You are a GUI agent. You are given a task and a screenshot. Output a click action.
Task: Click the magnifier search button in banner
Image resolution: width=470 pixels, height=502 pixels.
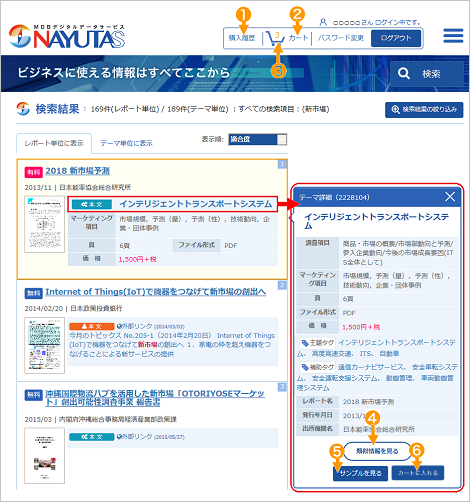(426, 74)
